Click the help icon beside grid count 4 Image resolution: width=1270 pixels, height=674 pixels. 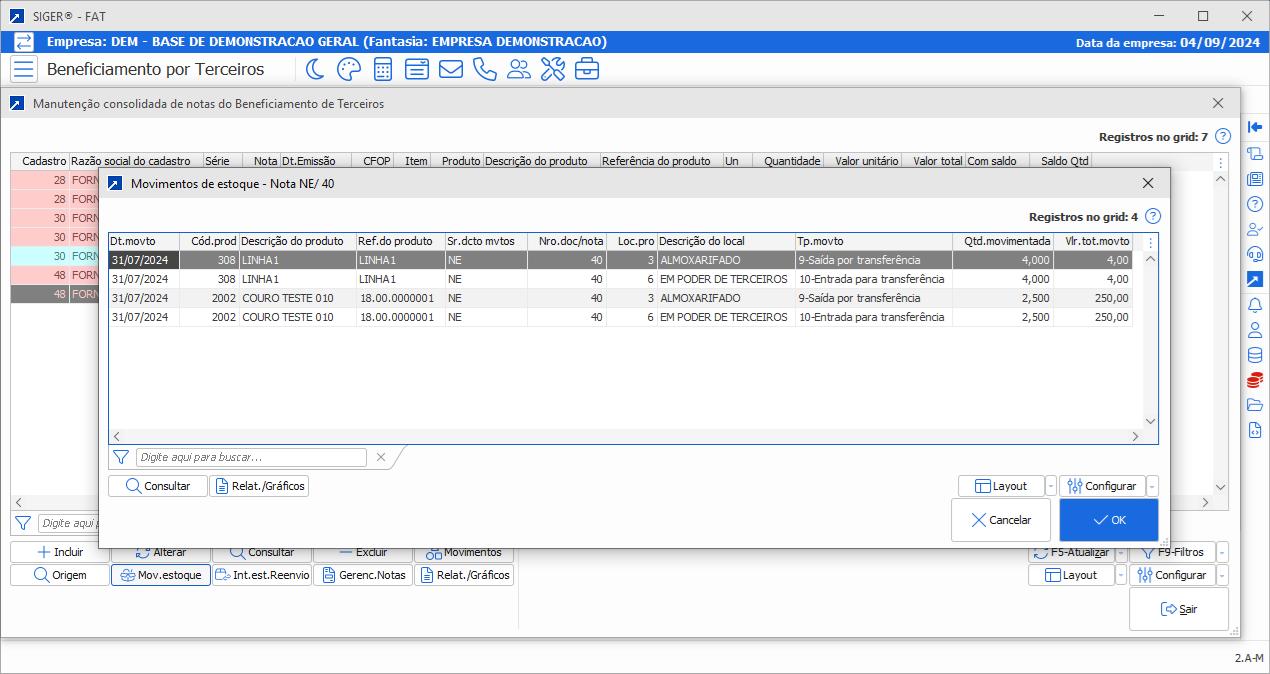click(1153, 216)
